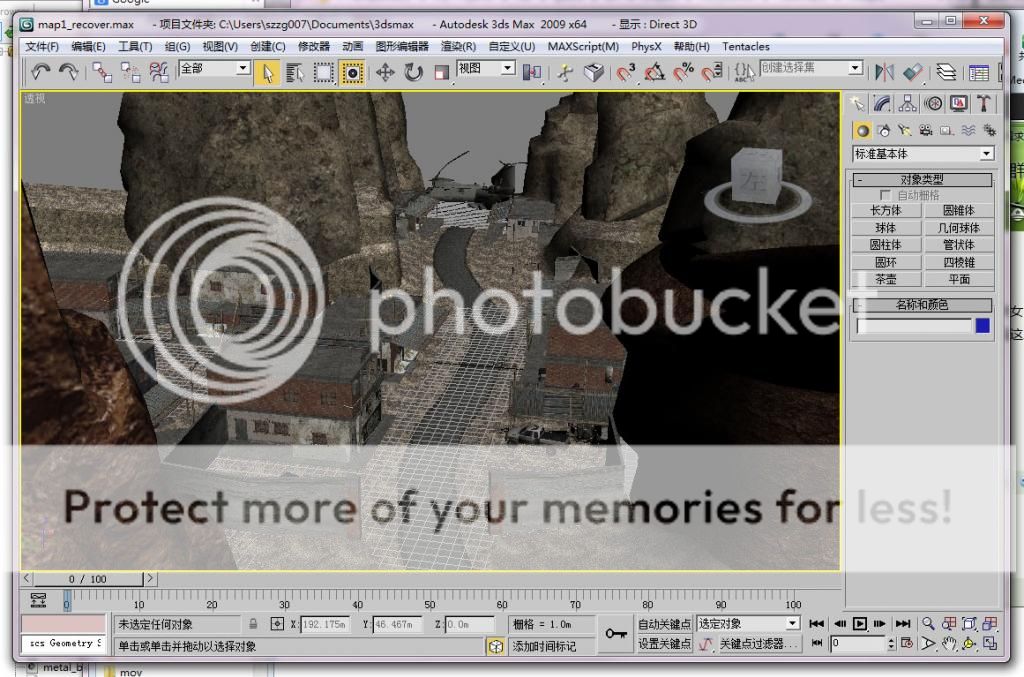Choose the Bind to Space Warp tool
The image size is (1024, 677).
coord(159,72)
